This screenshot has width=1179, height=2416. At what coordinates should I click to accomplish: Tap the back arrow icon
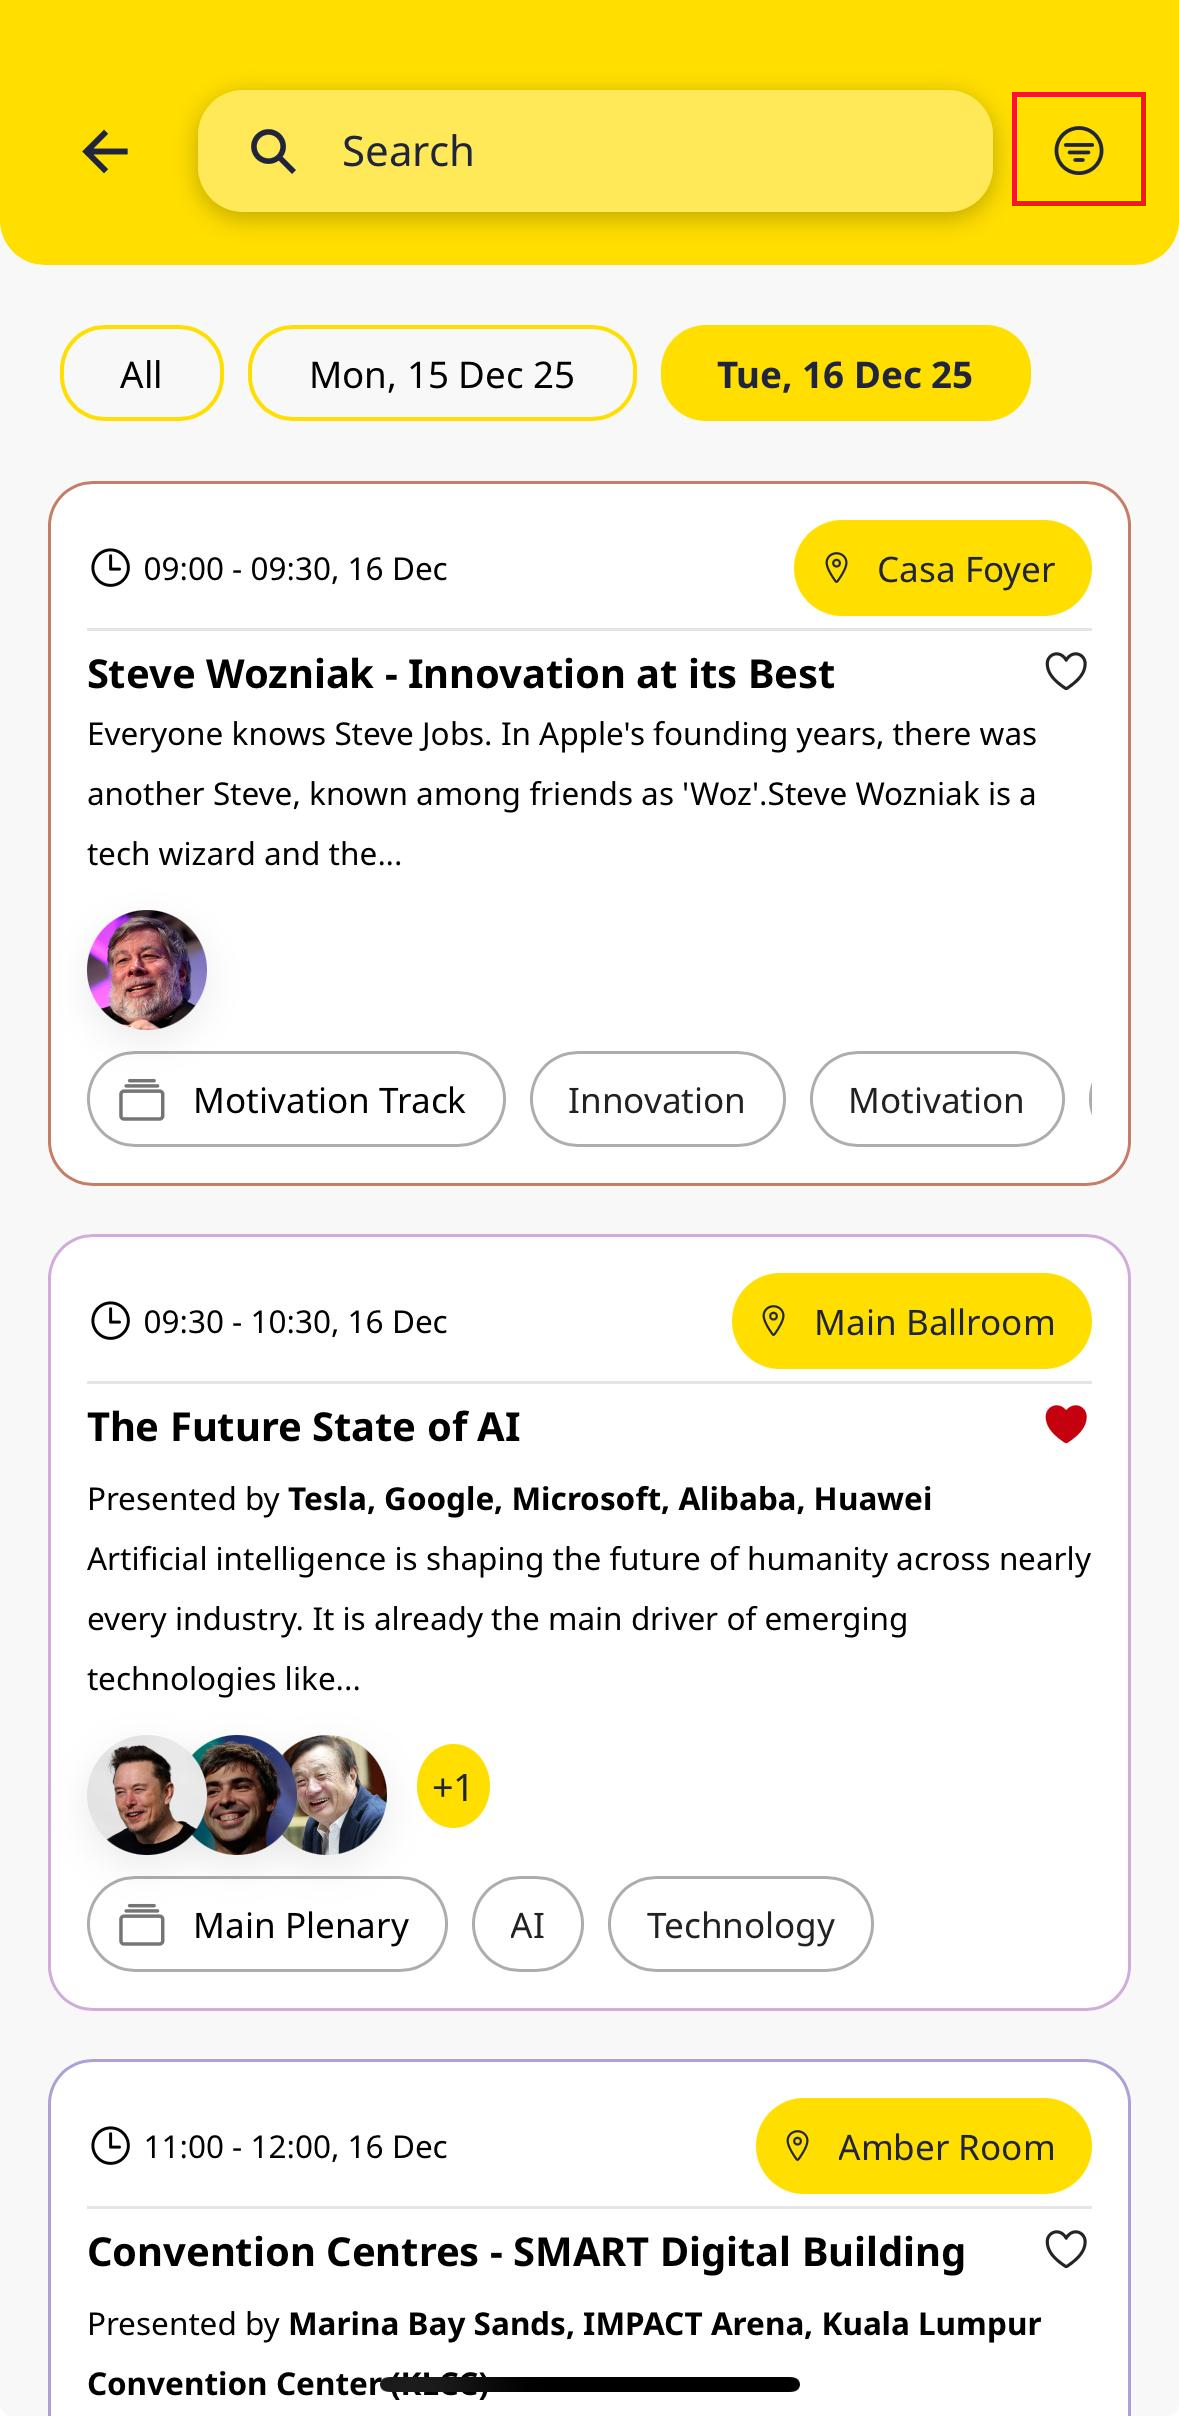point(105,152)
